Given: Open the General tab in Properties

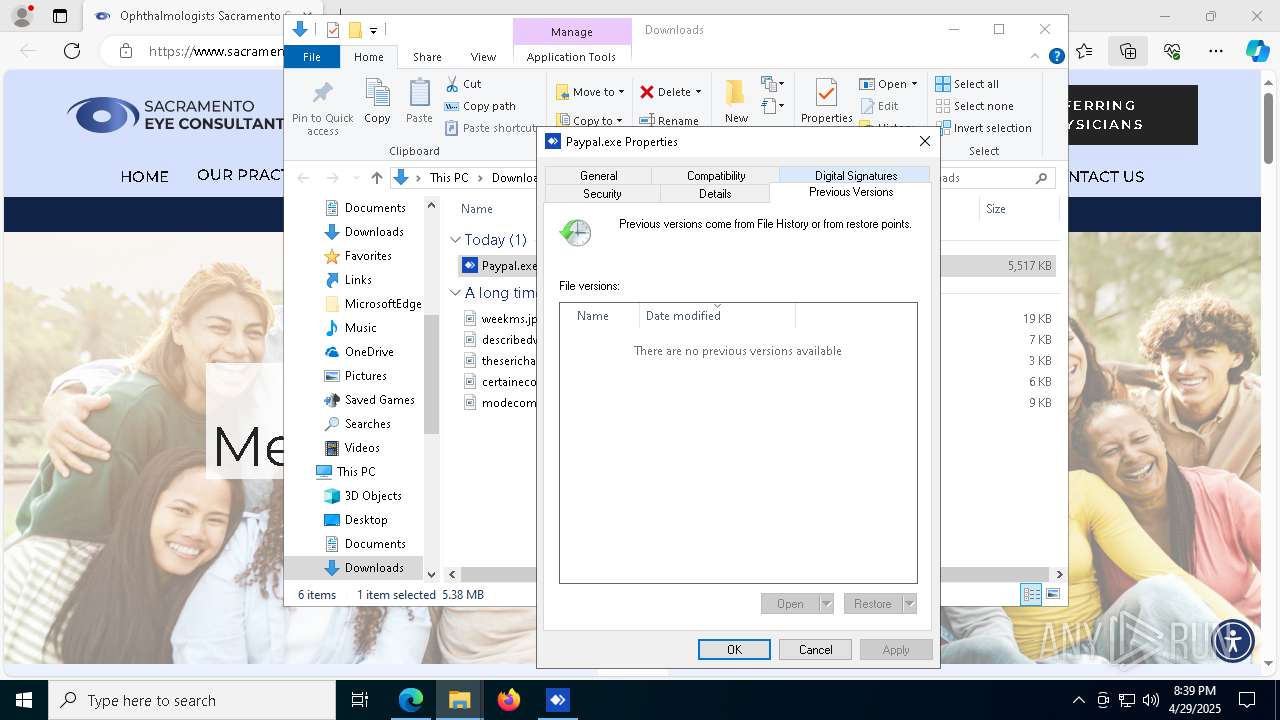Looking at the screenshot, I should click(598, 176).
